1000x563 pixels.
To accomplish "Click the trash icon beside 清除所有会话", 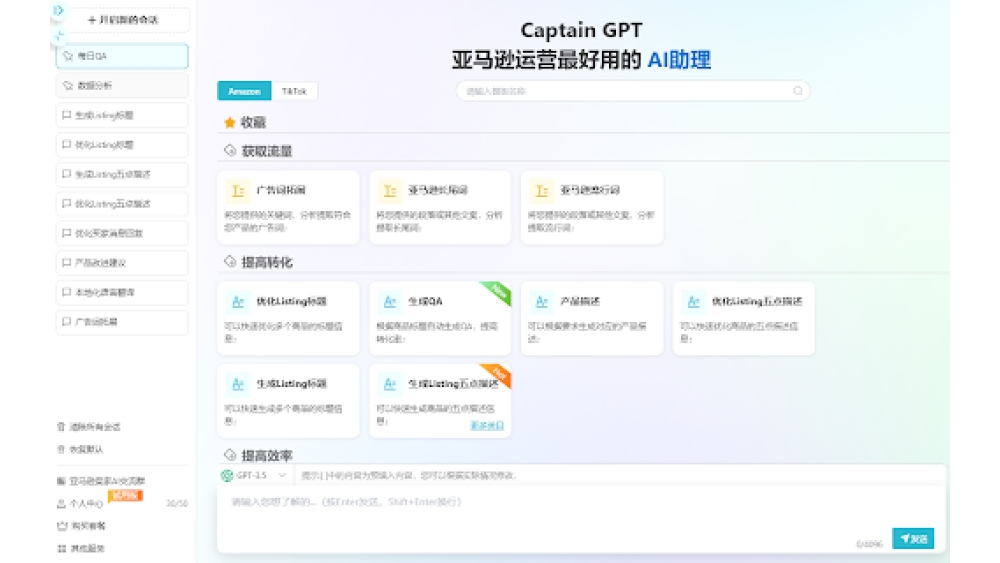I will point(61,427).
